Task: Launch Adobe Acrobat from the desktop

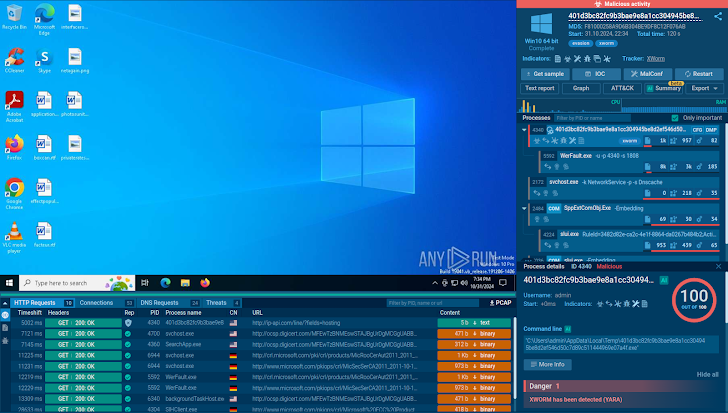Action: (14, 101)
